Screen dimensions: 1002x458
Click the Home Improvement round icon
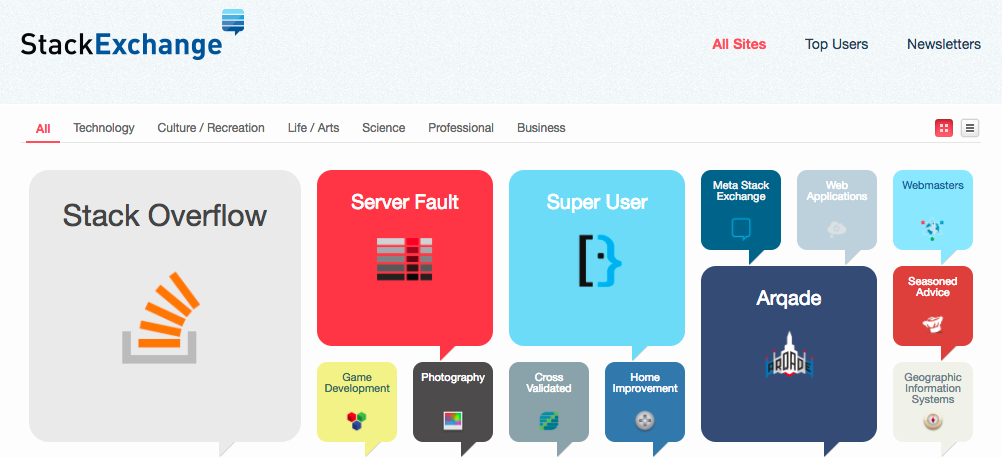tap(644, 421)
